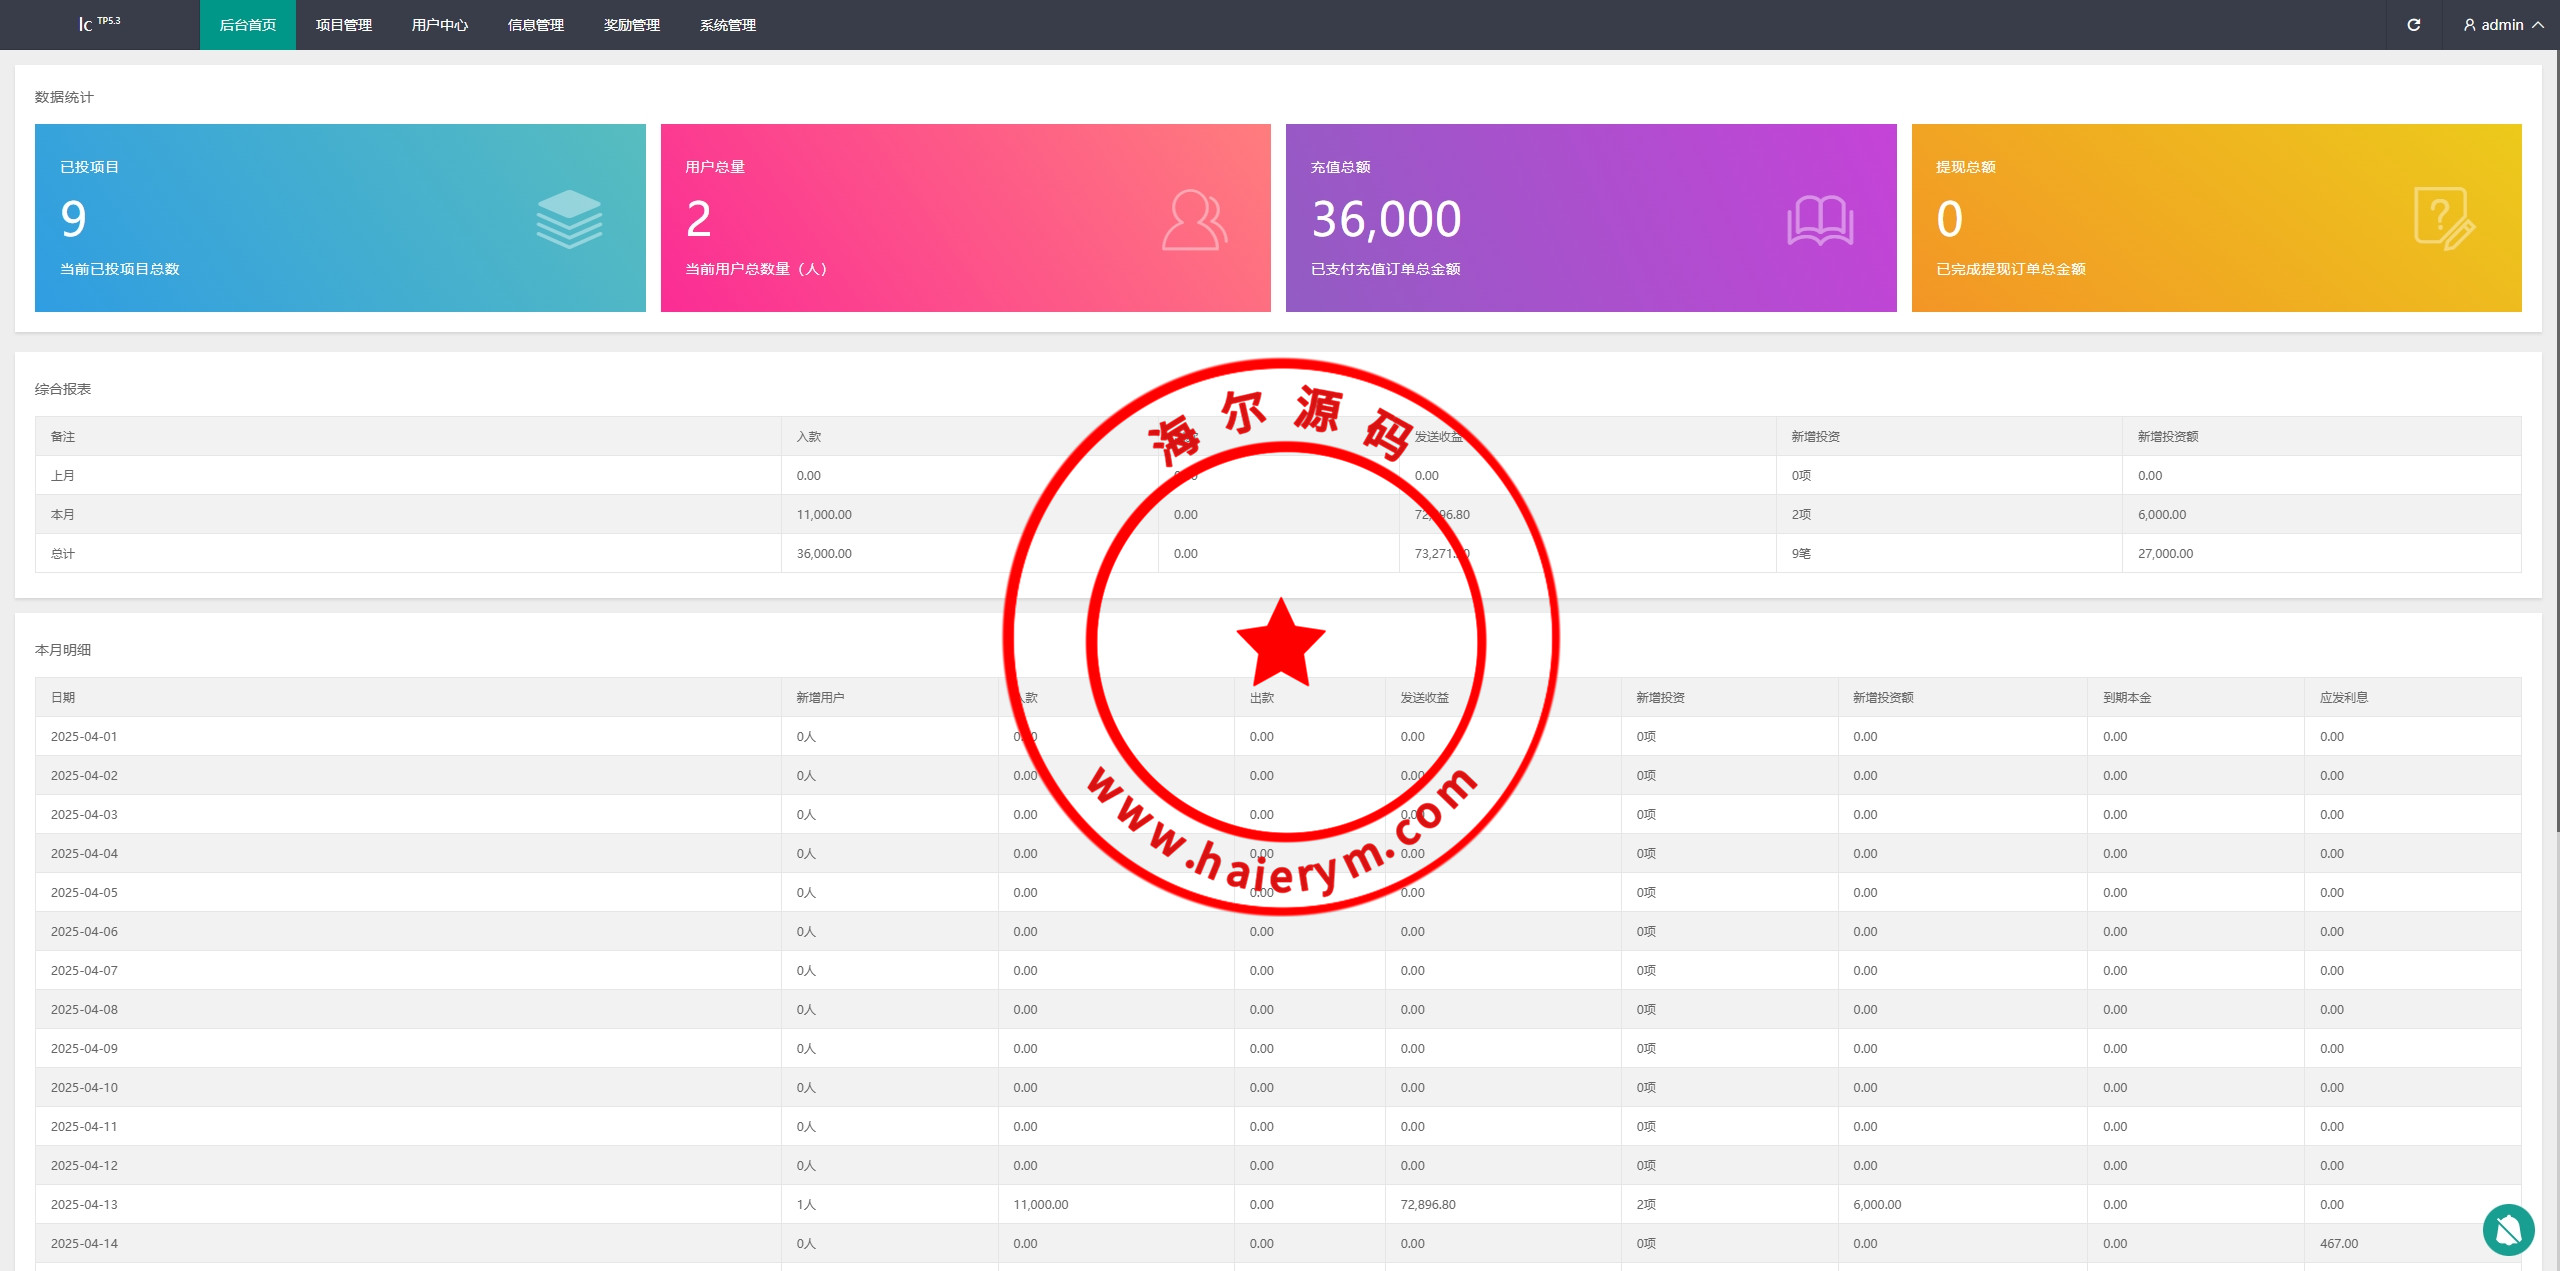Screen dimensions: 2560x1271
Task: Click the users icon on the 用户总量 card
Action: point(1194,220)
